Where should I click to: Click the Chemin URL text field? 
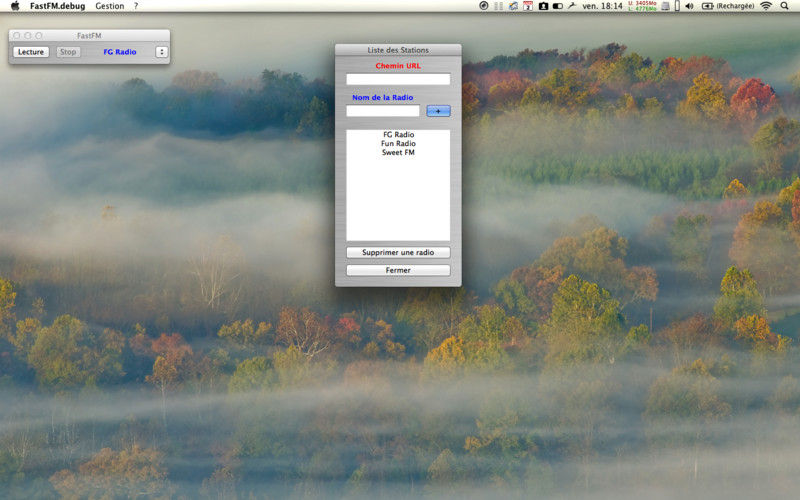[x=398, y=79]
